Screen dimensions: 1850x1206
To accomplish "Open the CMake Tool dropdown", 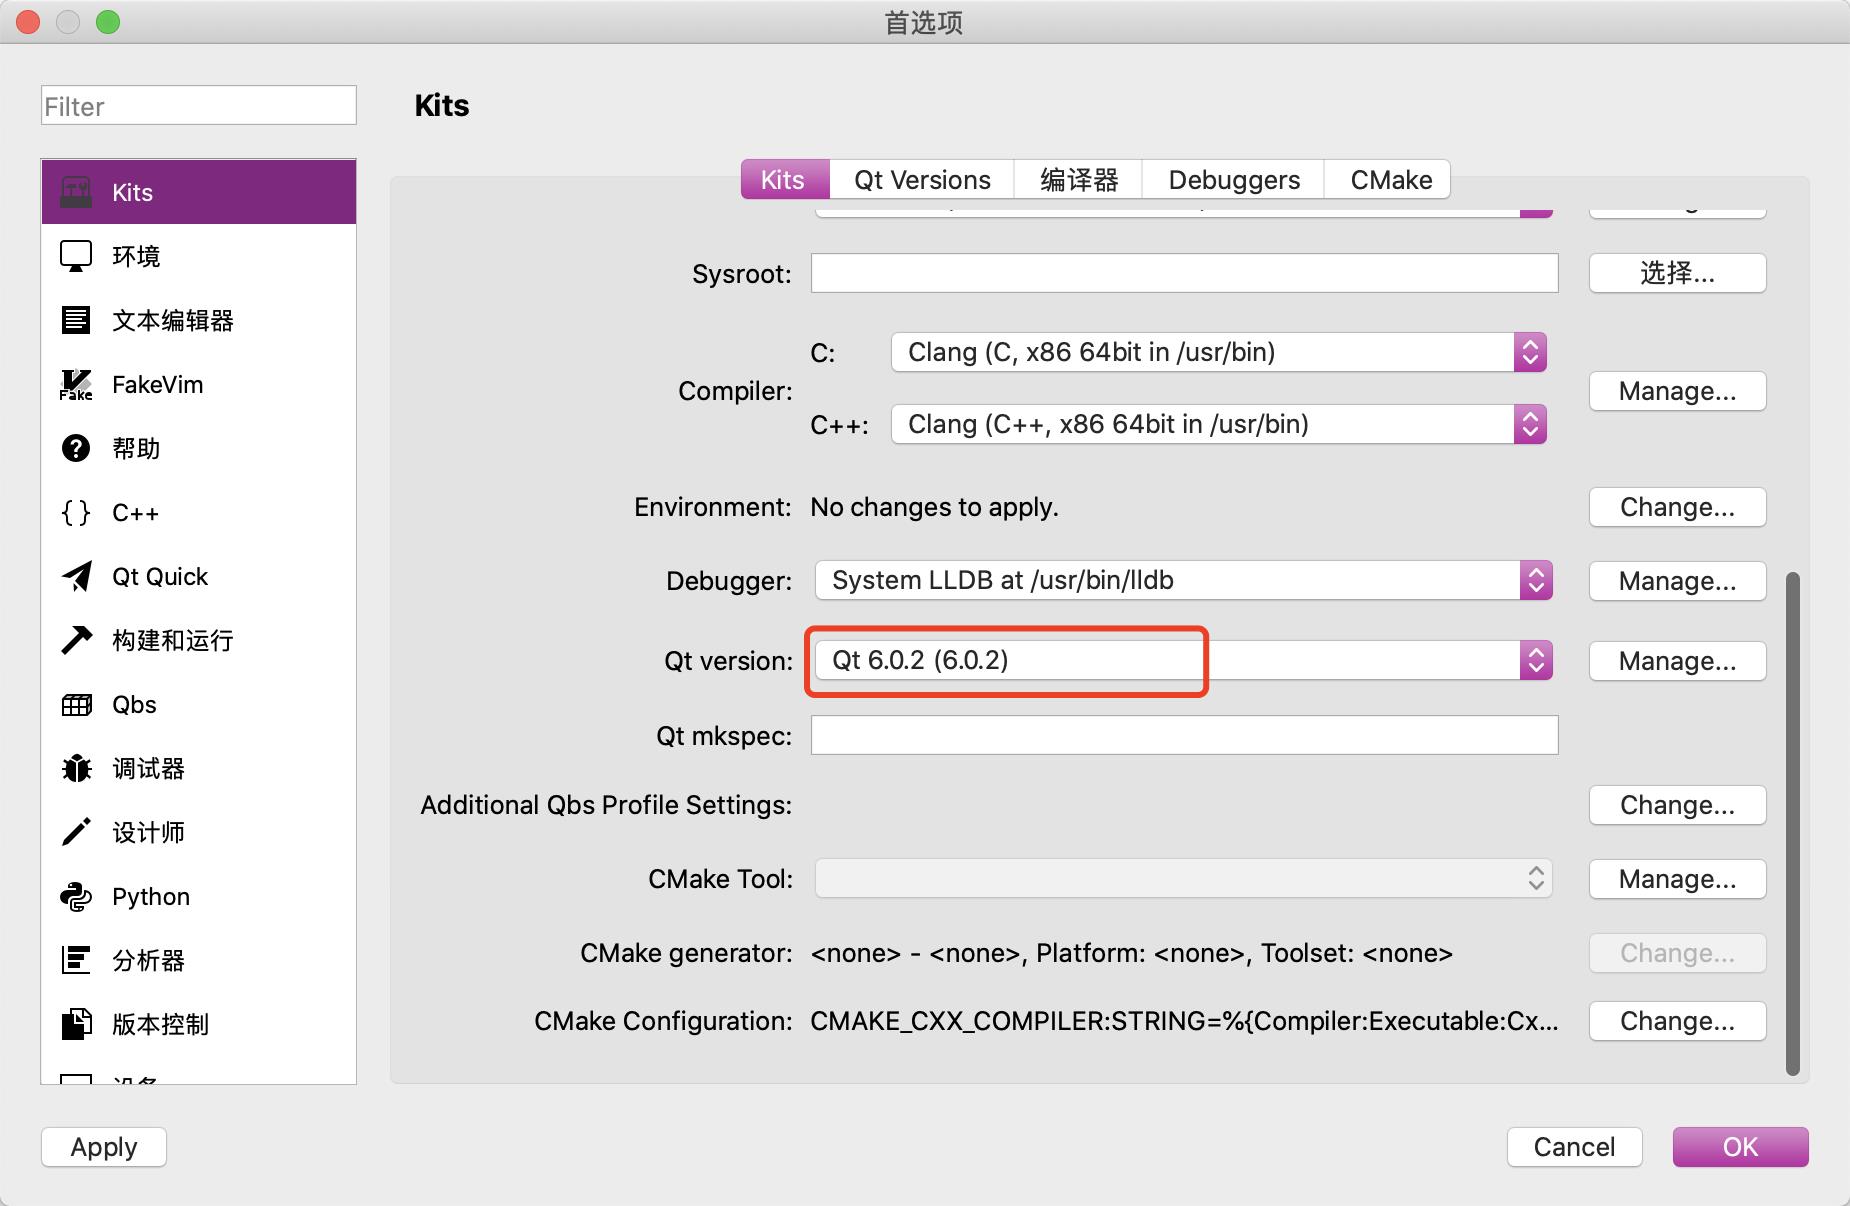I will tap(1184, 878).
